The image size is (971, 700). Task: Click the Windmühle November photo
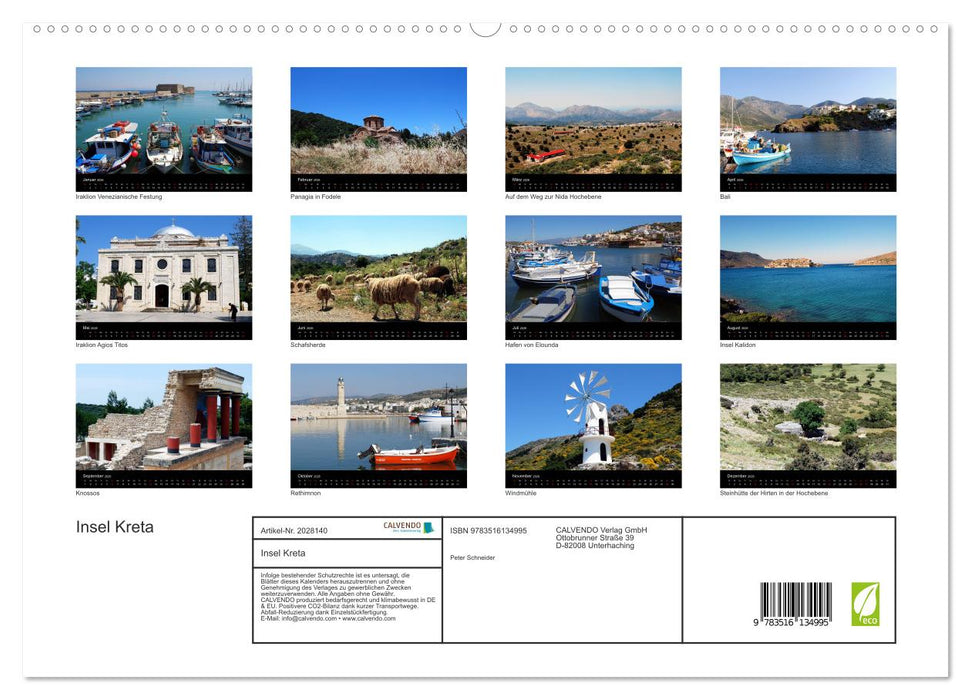593,424
